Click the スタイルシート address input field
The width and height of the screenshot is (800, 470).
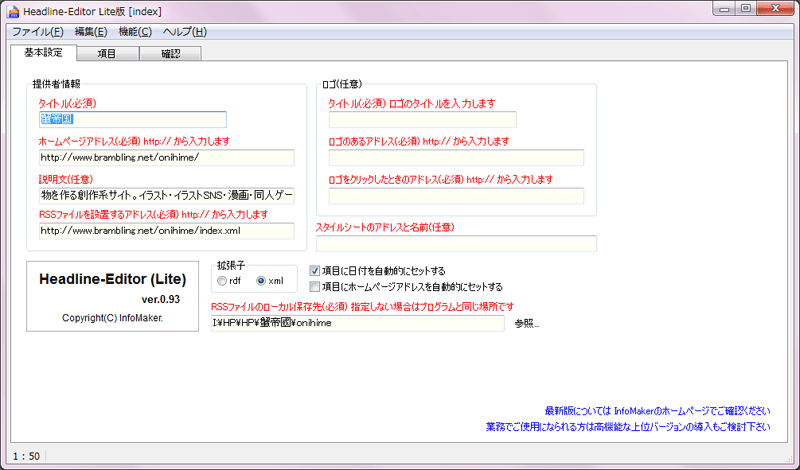(456, 244)
